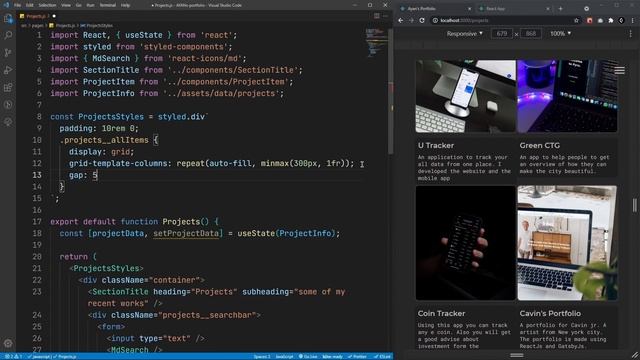Open the Chrome three-dot menu
Screen dimensions: 640x360
633,20
